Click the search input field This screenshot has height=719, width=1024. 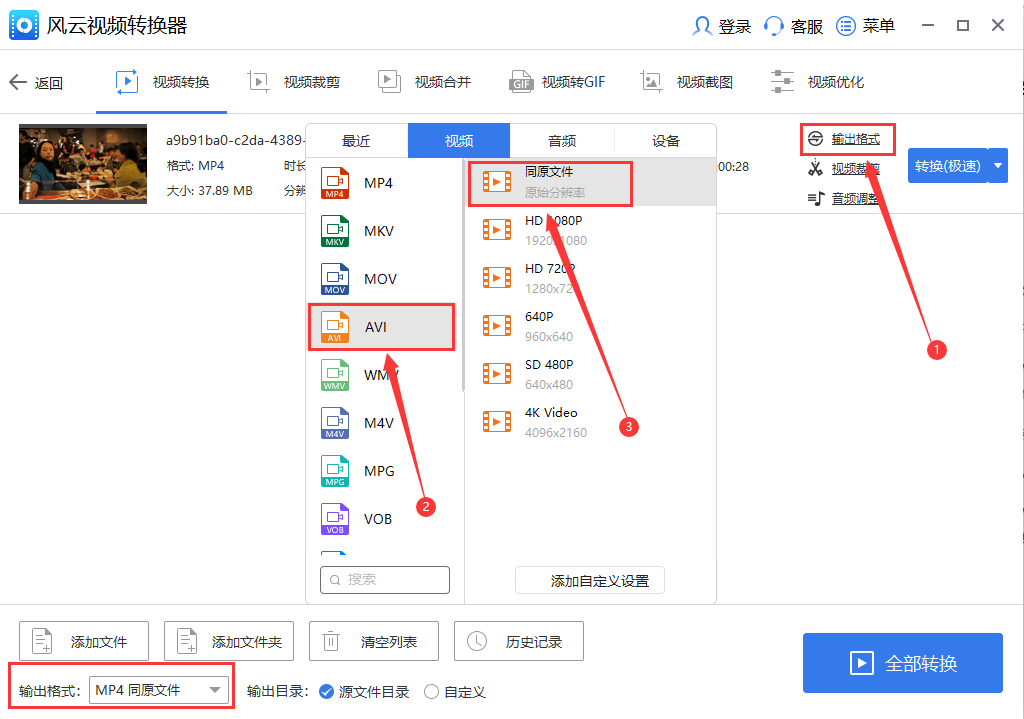coord(384,580)
